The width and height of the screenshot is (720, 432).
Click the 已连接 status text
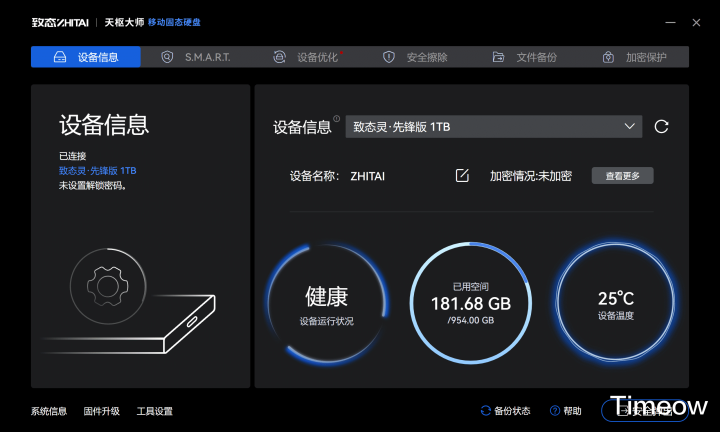(73, 156)
